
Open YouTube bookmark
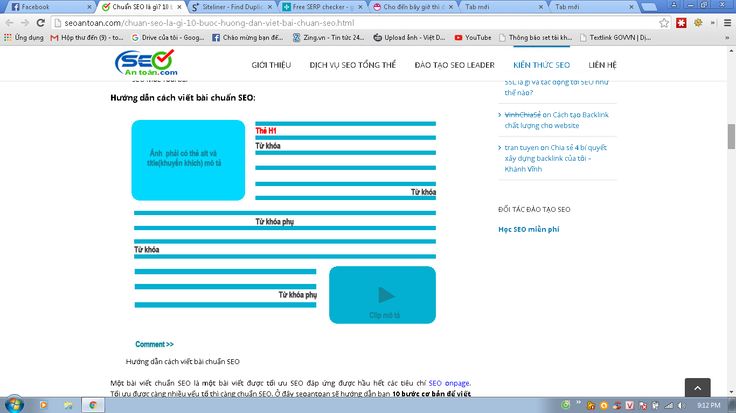pyautogui.click(x=473, y=38)
